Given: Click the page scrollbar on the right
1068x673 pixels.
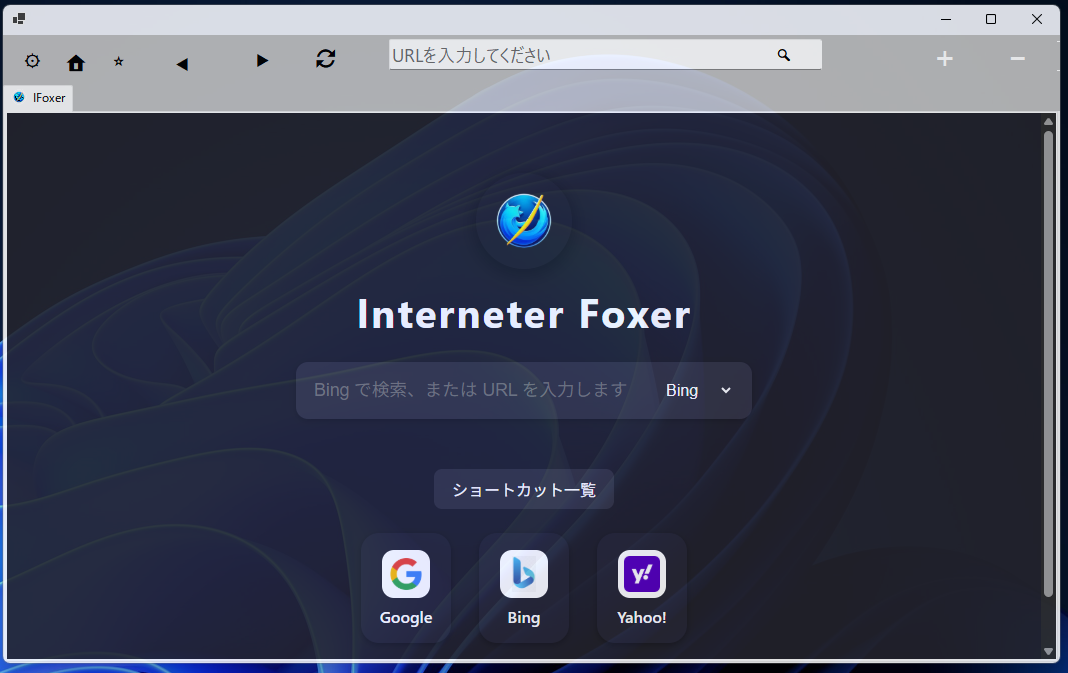Looking at the screenshot, I should click(1047, 390).
